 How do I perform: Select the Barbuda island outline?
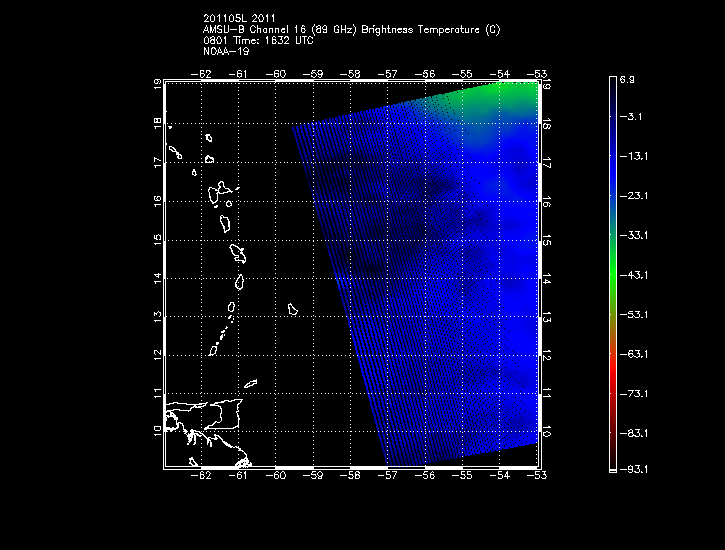pyautogui.click(x=209, y=139)
